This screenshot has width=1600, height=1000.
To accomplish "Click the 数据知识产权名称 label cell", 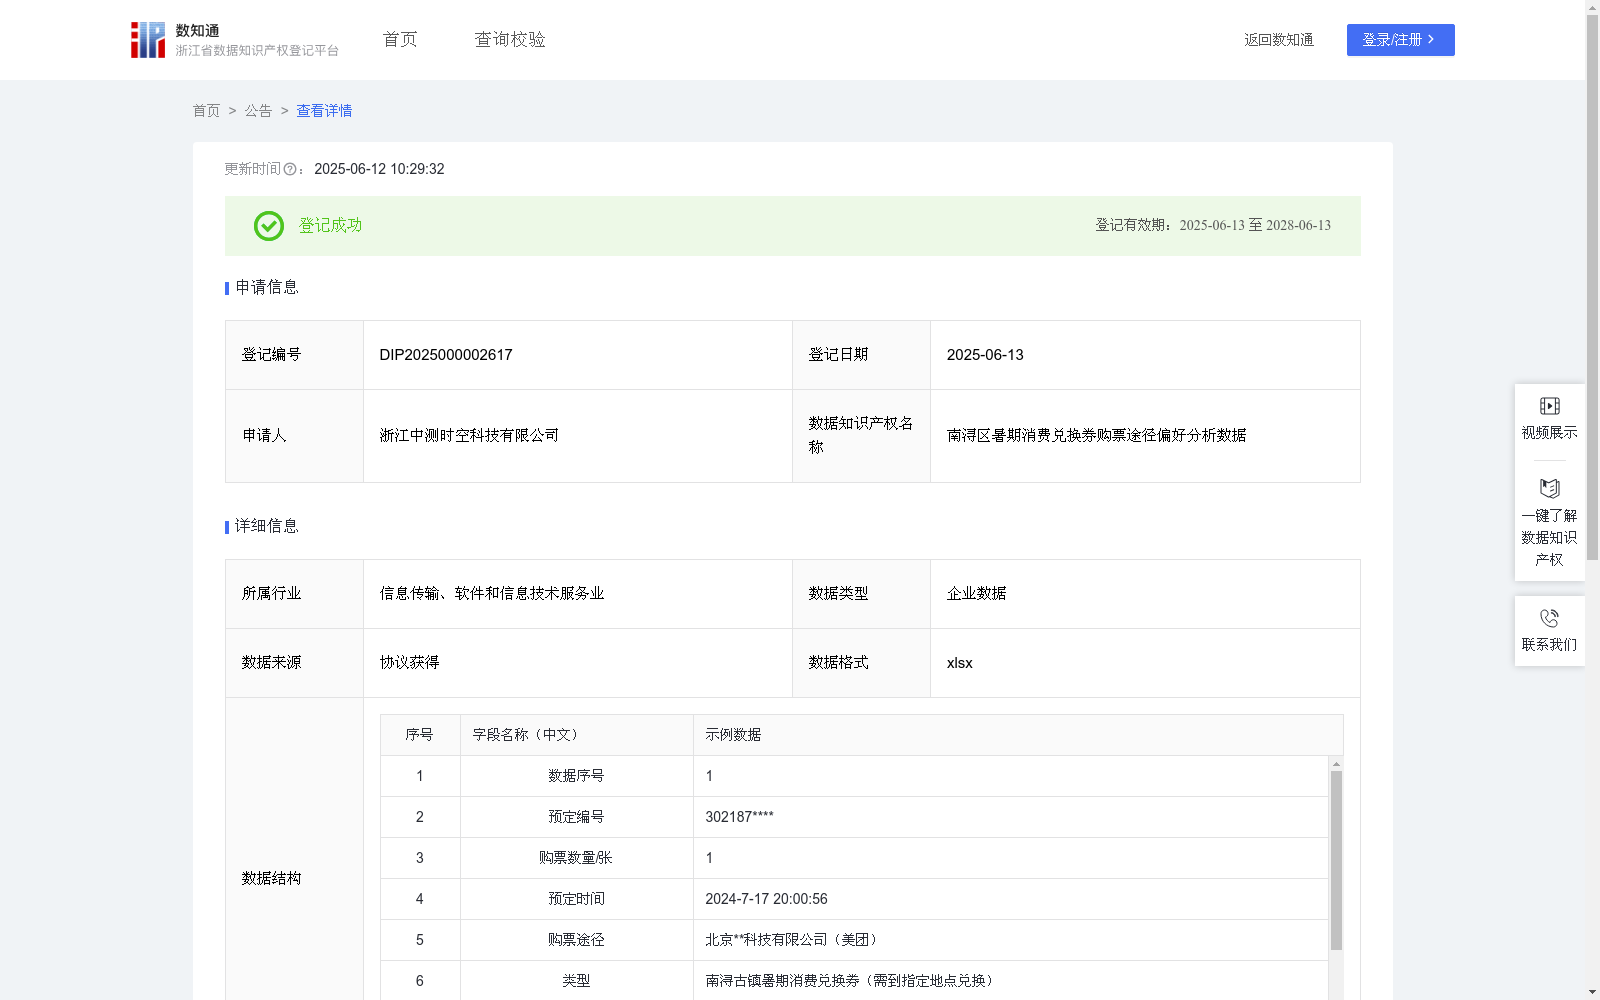I will [861, 436].
